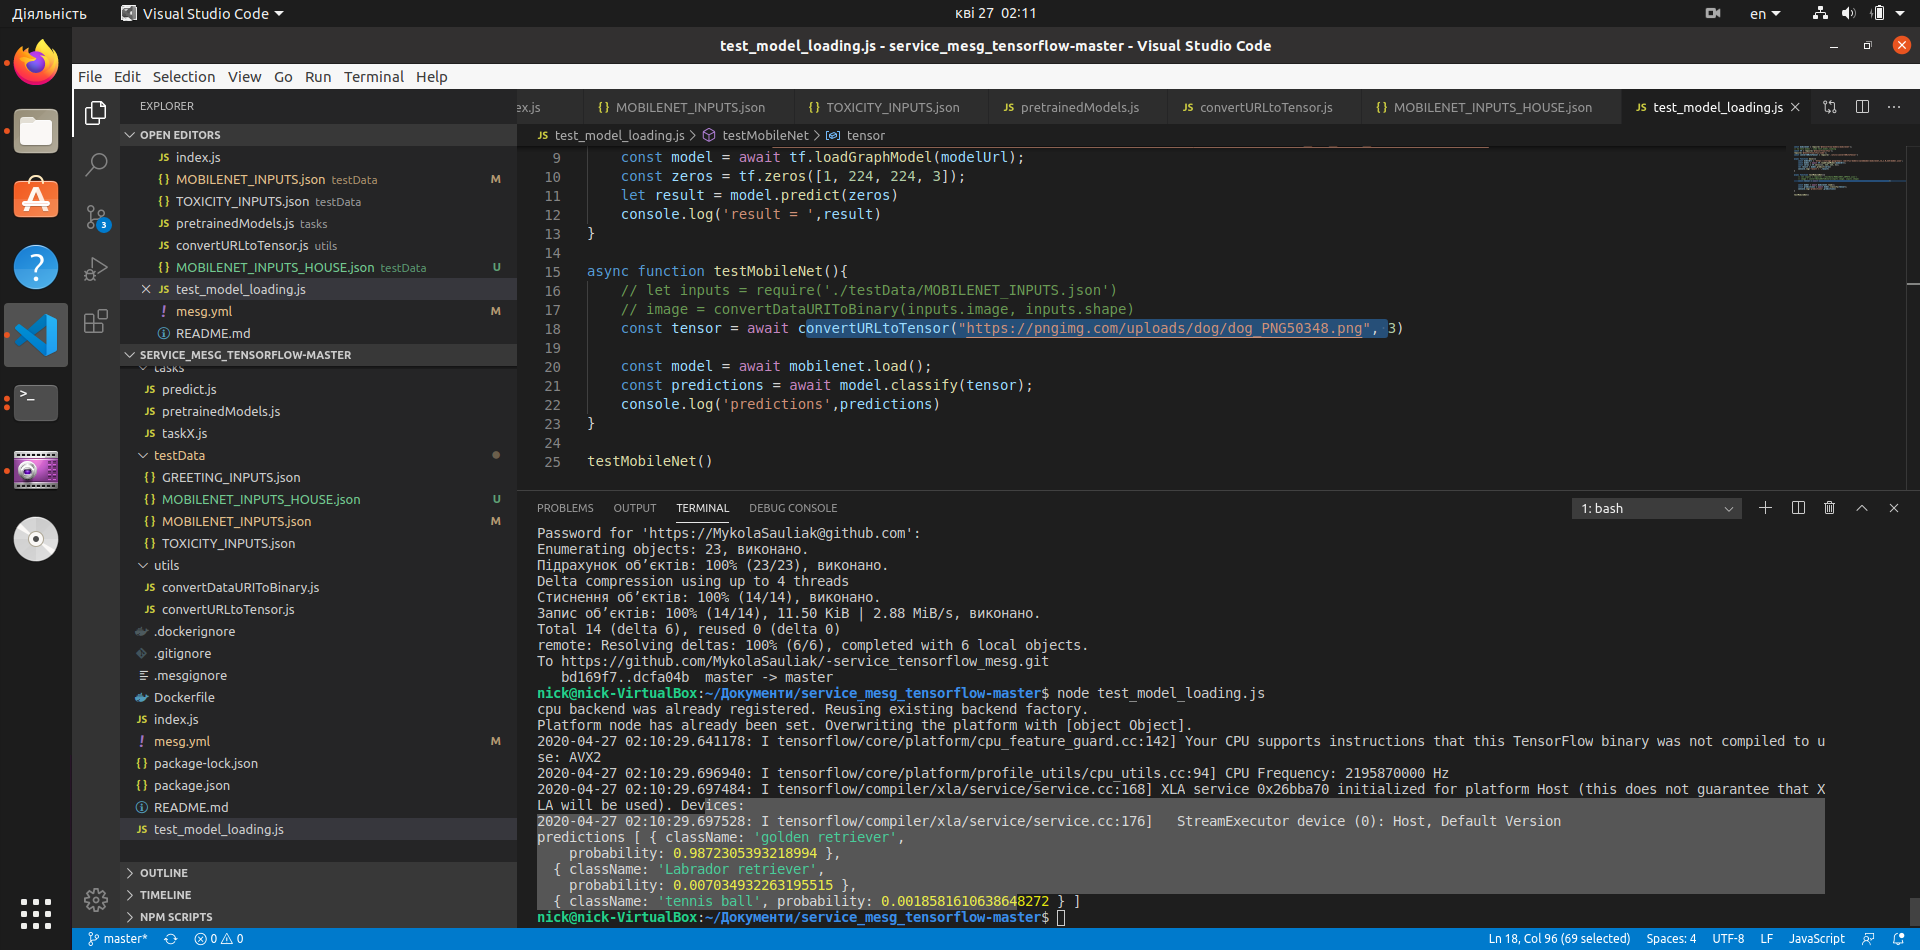This screenshot has height=950, width=1920.
Task: Open the bash terminal selector dropdown
Action: tap(1656, 509)
